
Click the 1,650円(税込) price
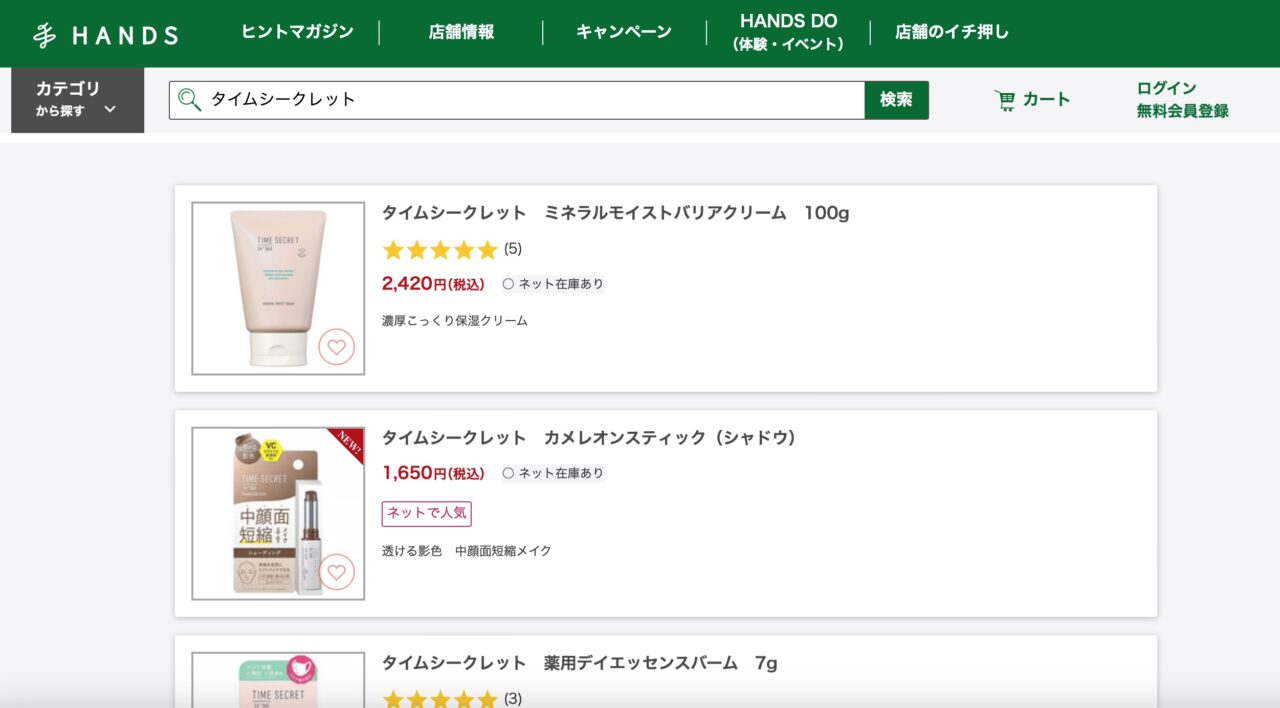(x=433, y=473)
